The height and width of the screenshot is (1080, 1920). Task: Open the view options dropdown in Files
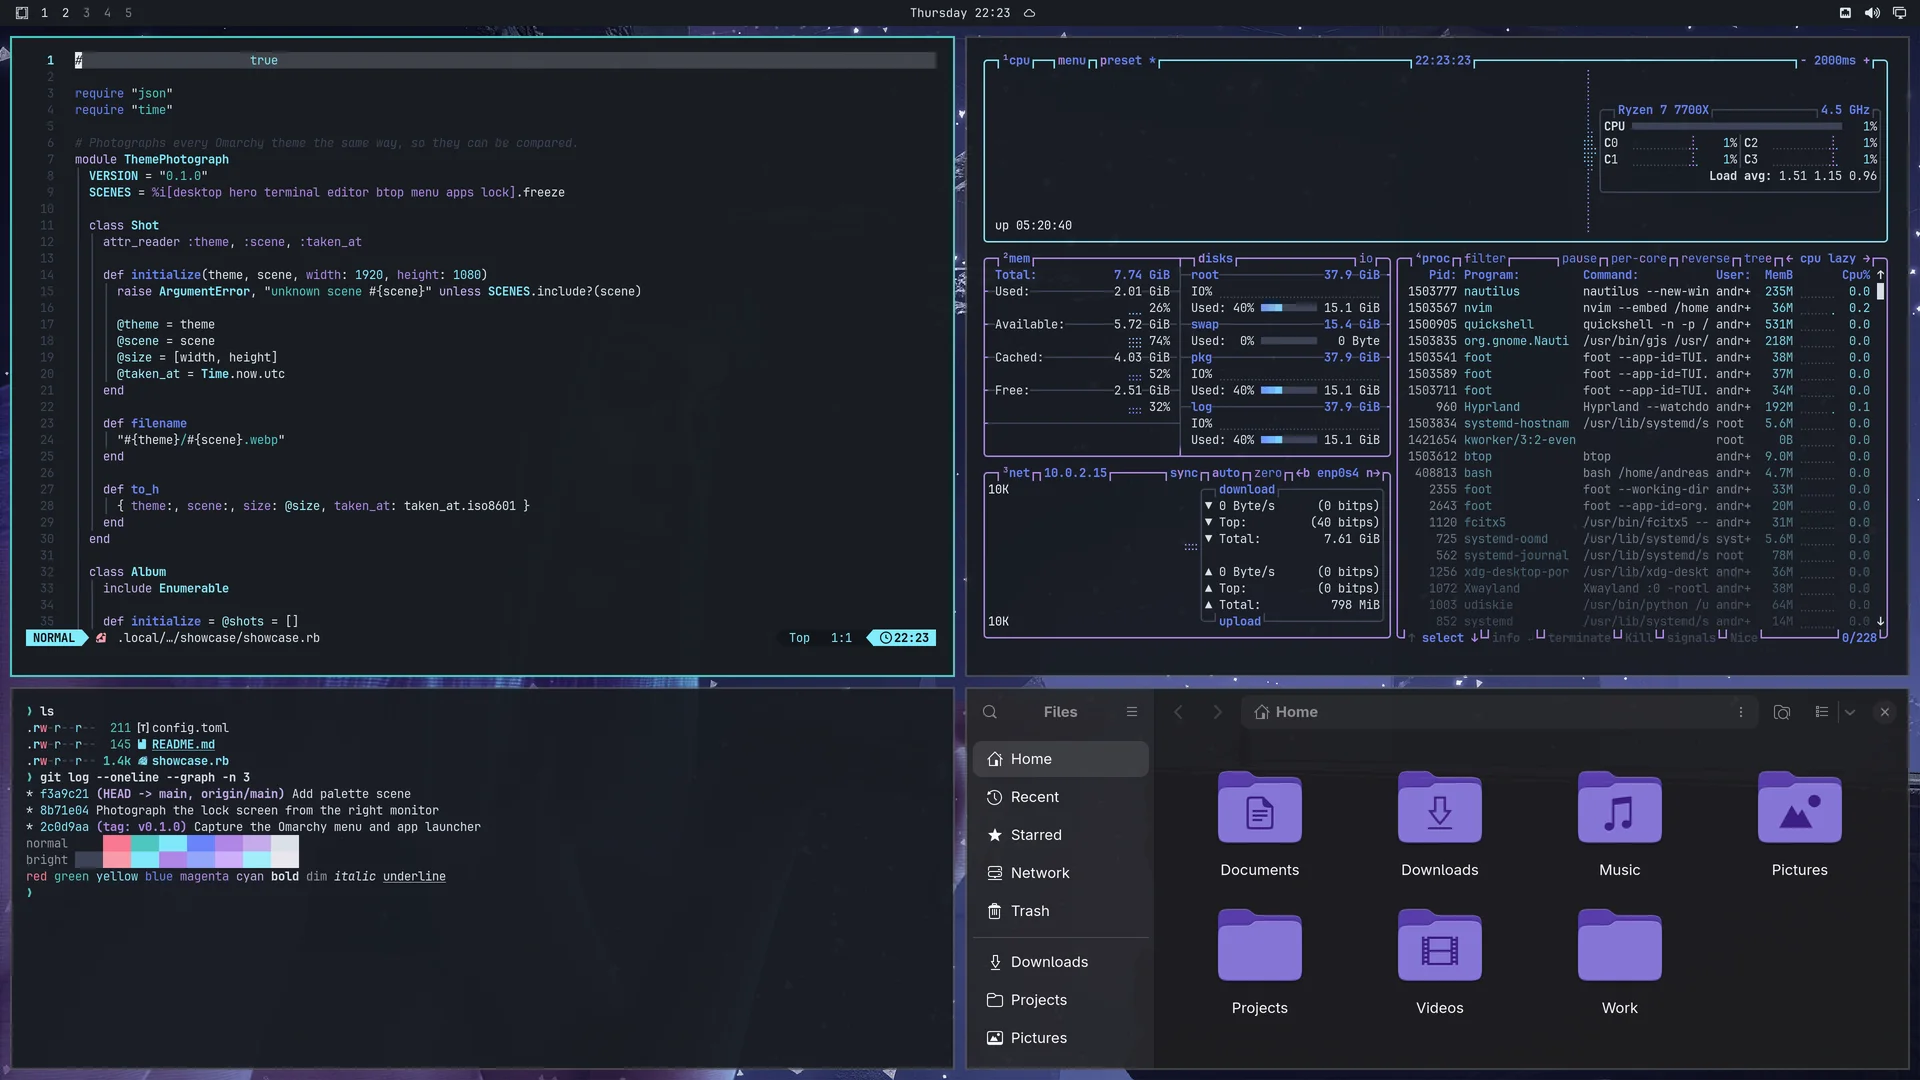pyautogui.click(x=1849, y=712)
